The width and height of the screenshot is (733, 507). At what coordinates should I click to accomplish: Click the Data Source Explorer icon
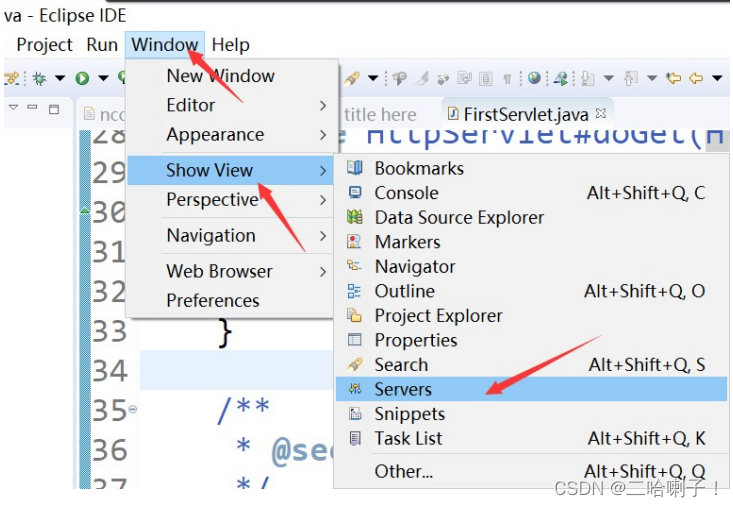(354, 217)
